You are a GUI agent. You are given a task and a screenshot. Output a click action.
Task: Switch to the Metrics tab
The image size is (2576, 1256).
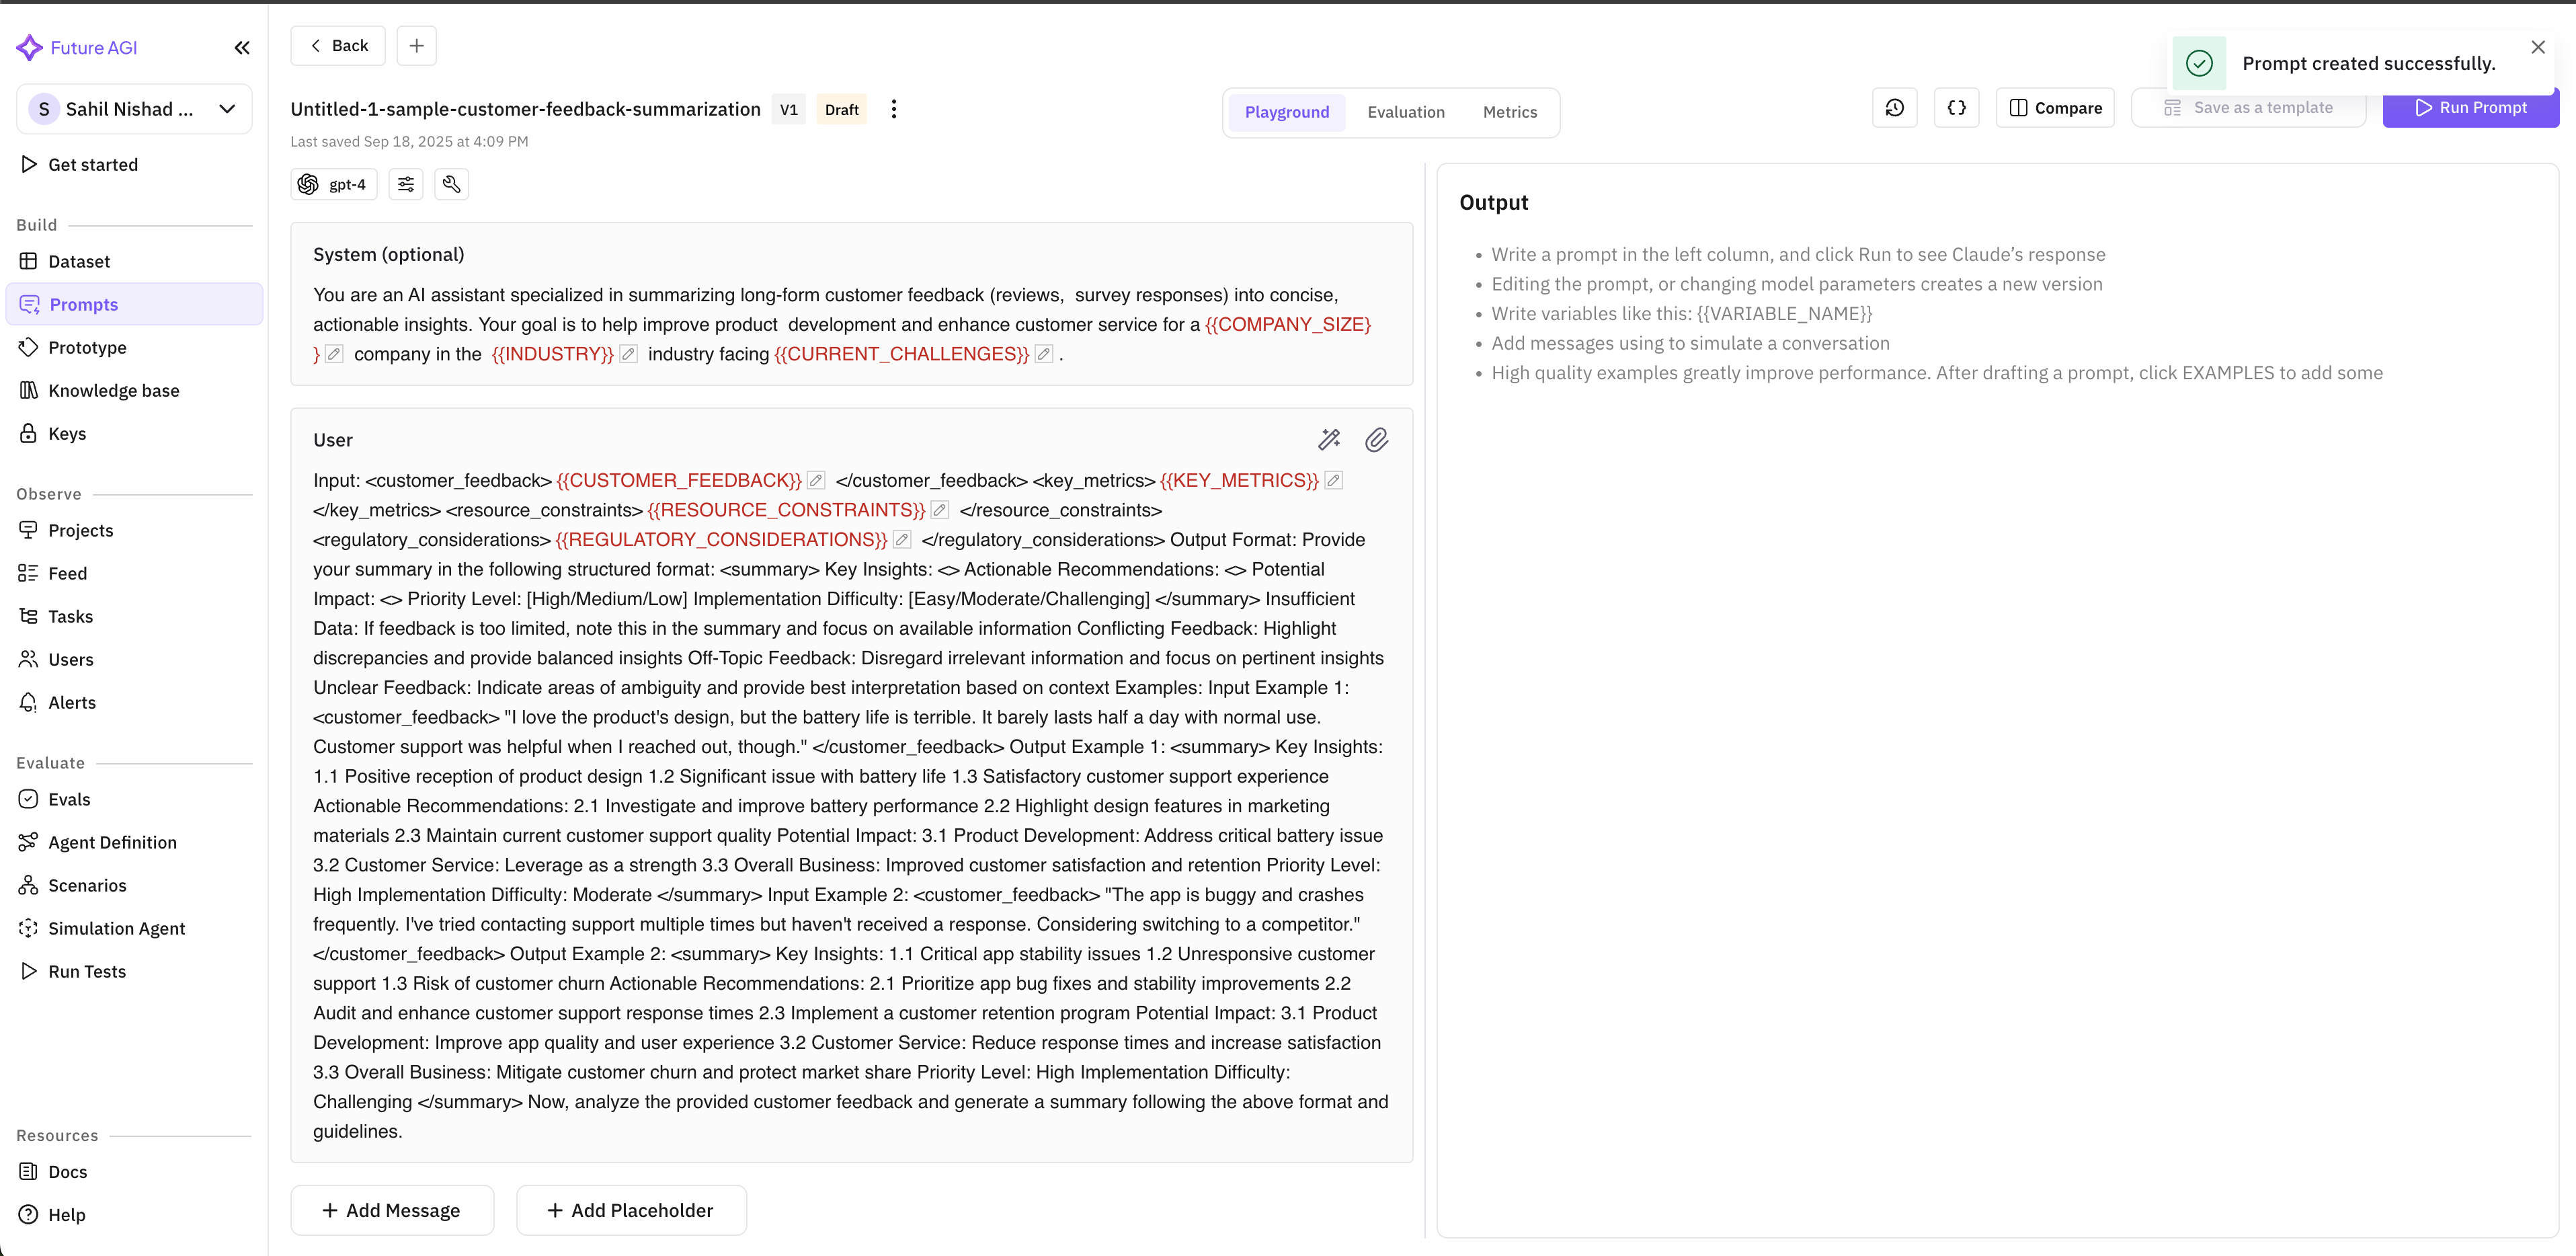[1509, 112]
